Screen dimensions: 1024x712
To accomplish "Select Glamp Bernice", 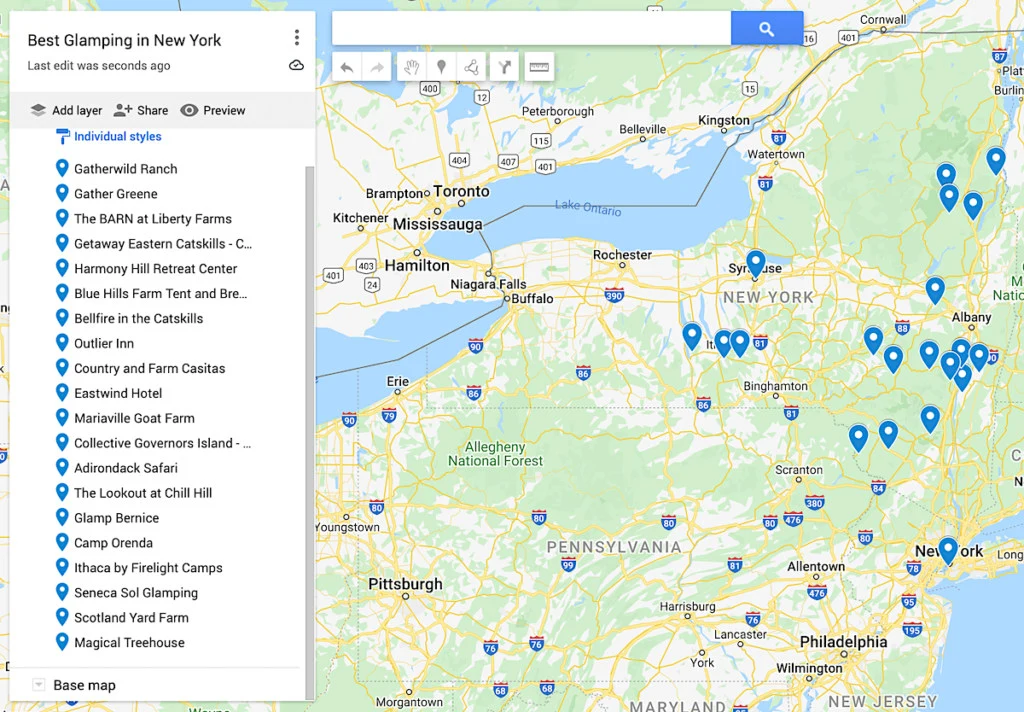I will click(x=116, y=518).
